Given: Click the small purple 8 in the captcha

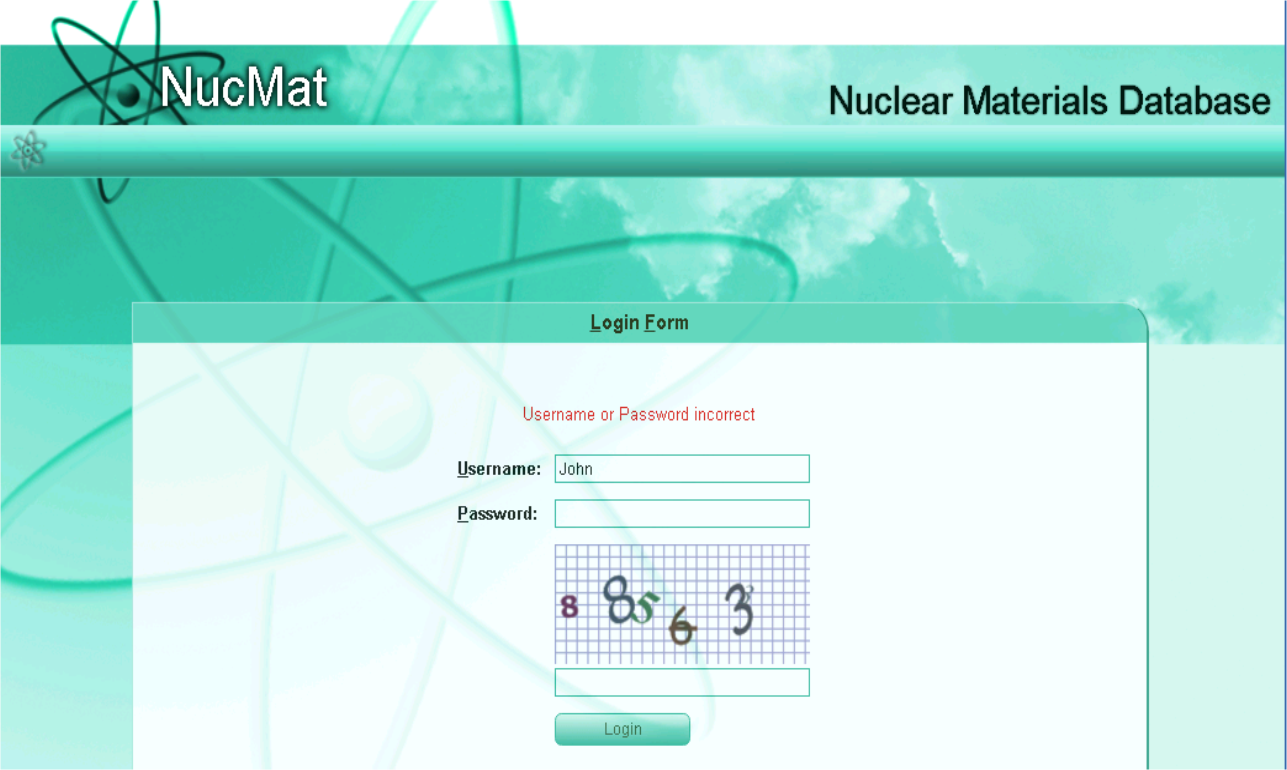Looking at the screenshot, I should [x=569, y=606].
